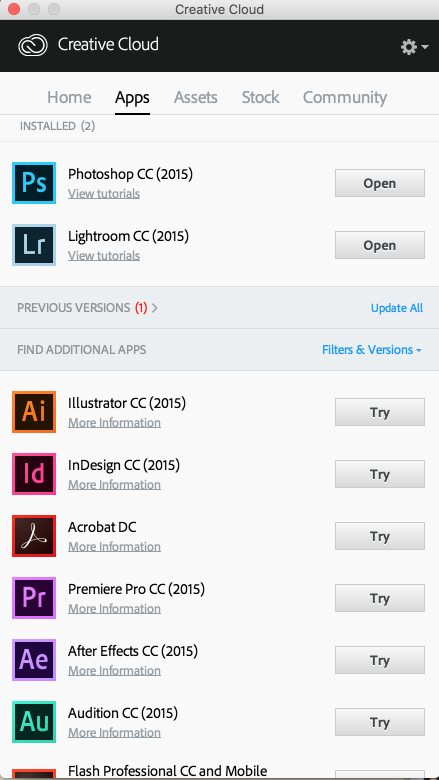
Task: Click the InDesign CC app icon
Action: click(x=34, y=474)
